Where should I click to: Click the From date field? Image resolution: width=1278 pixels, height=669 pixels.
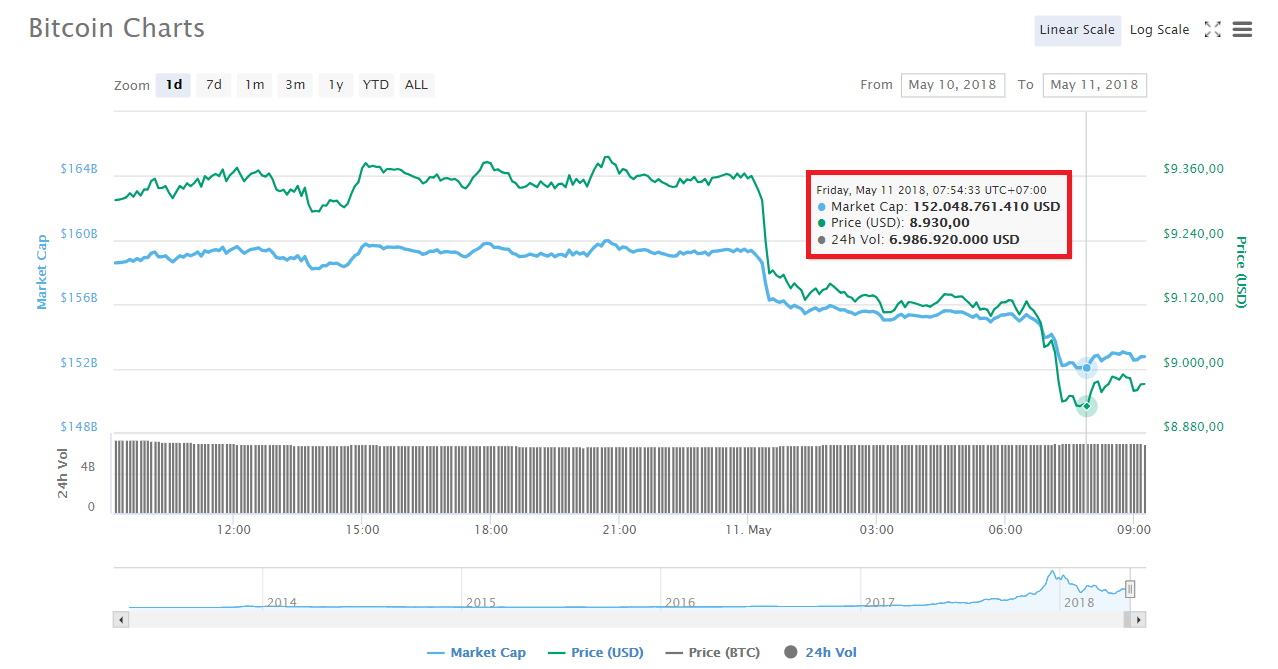[952, 85]
